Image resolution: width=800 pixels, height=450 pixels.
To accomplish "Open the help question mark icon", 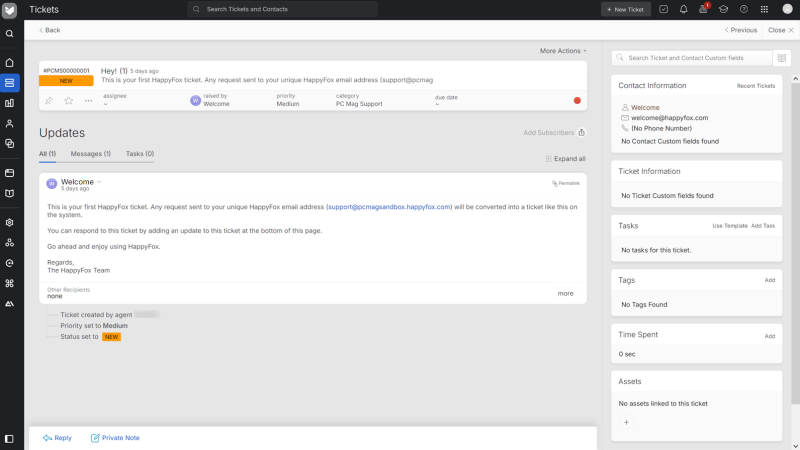I will tap(743, 9).
